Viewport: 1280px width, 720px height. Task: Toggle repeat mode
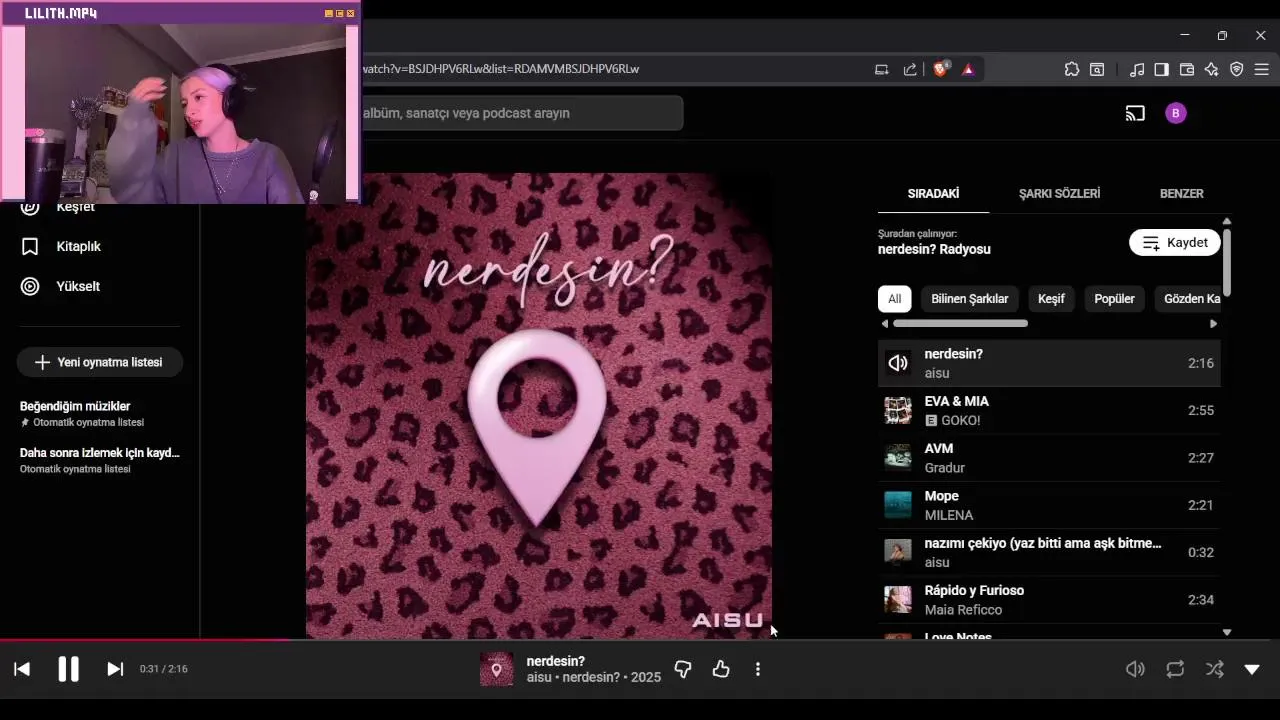click(1175, 669)
